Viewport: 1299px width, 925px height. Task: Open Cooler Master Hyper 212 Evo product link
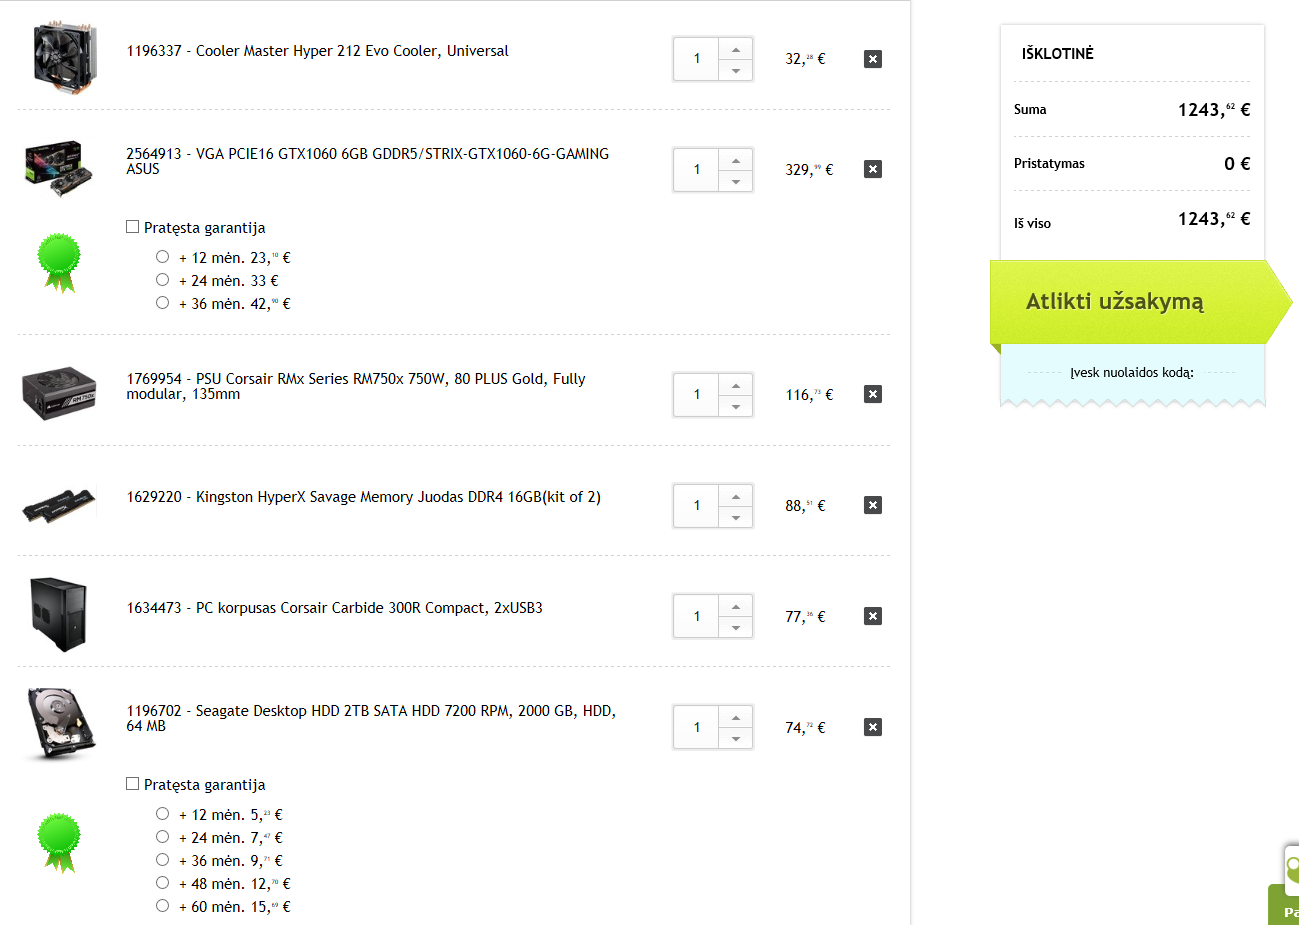(317, 51)
